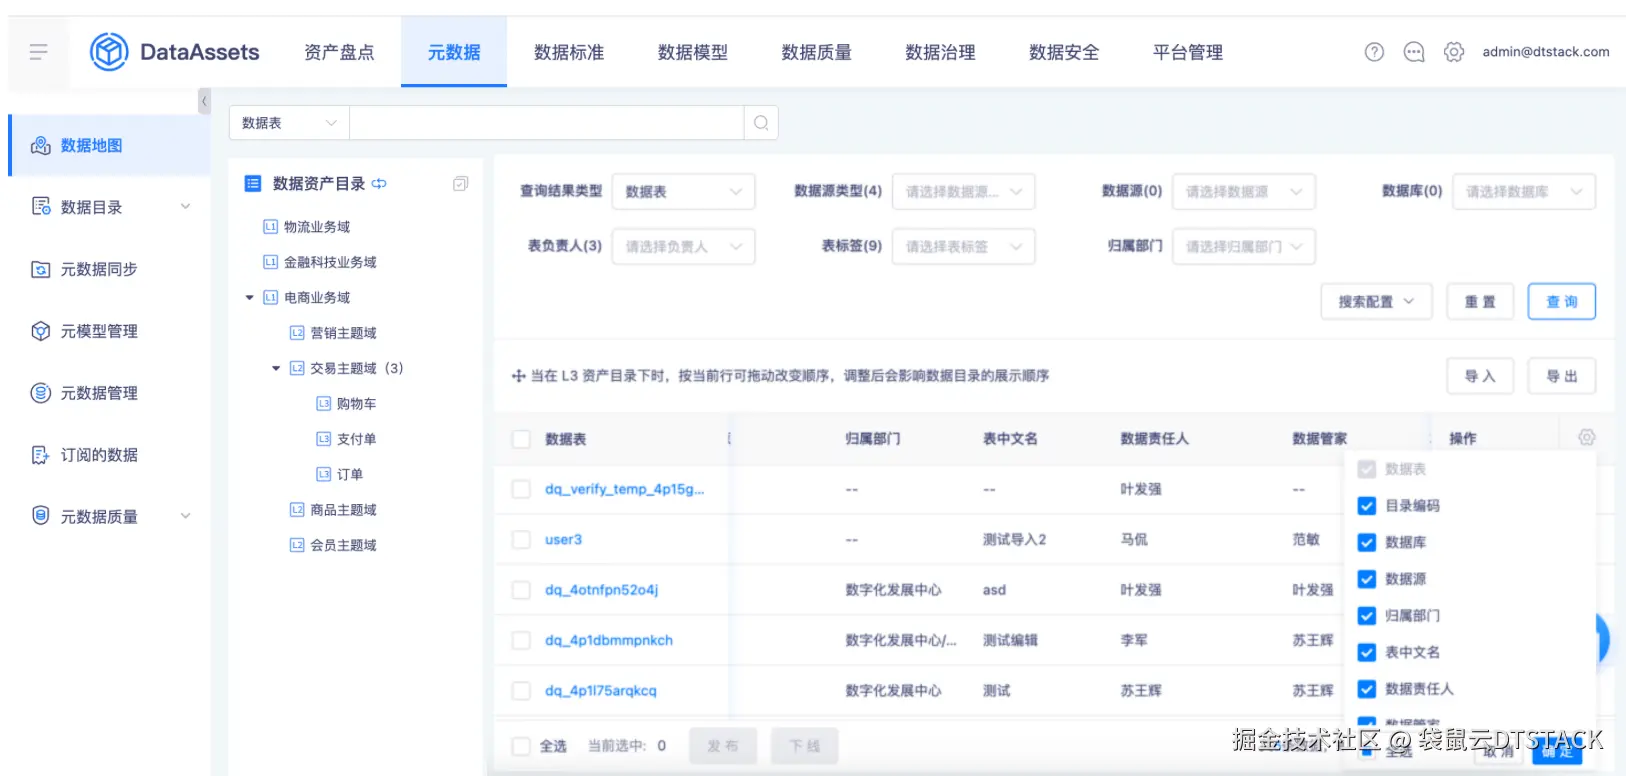Click the collapse-all icon in catalog panel

point(460,184)
